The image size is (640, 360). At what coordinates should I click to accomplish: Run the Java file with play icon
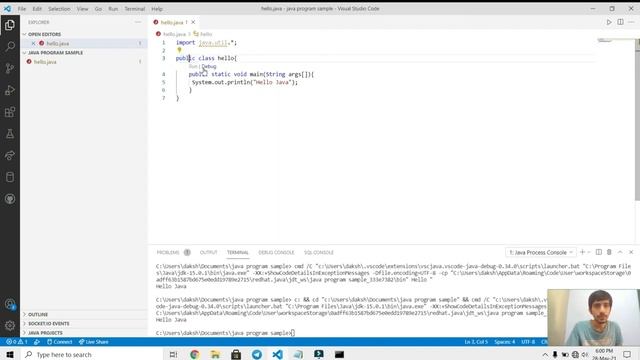[x=609, y=22]
